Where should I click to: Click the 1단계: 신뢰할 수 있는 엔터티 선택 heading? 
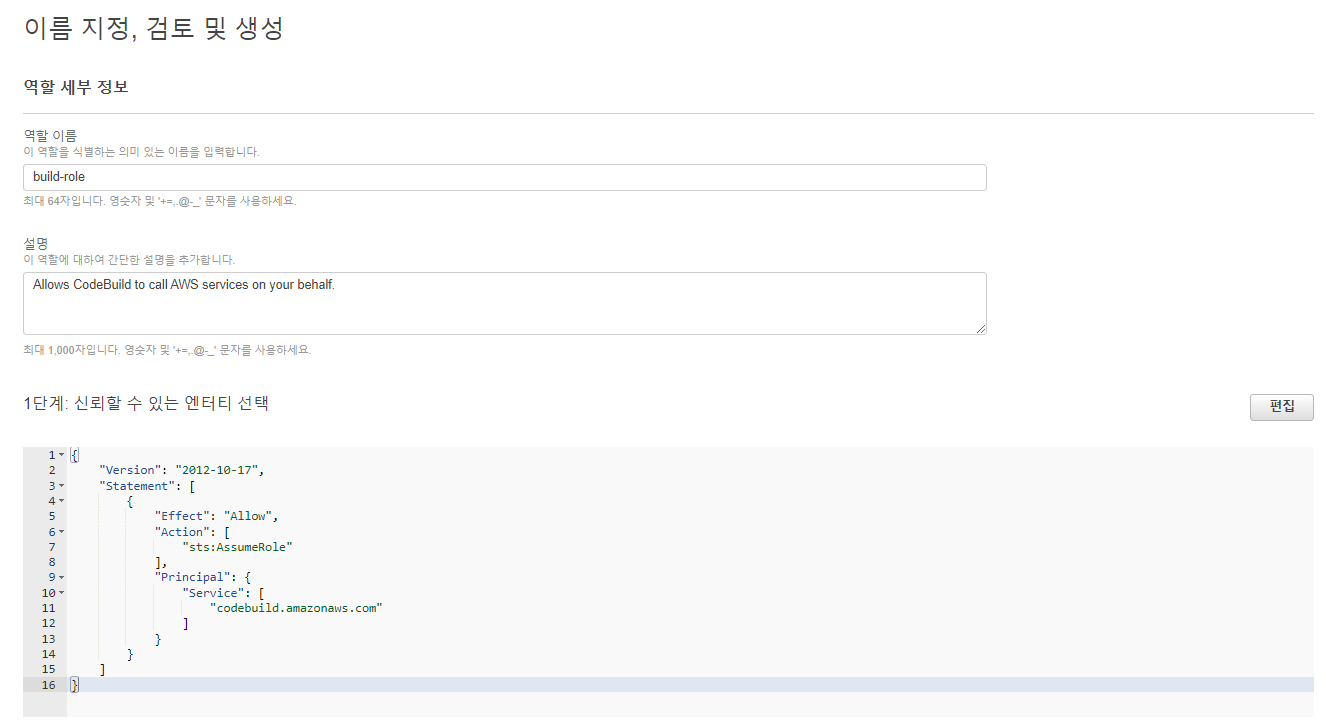point(146,403)
